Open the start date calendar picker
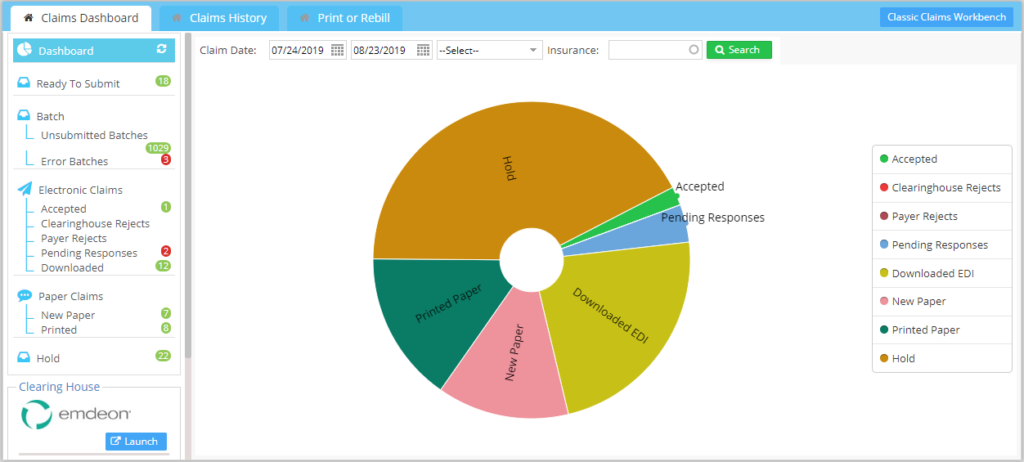This screenshot has height=462, width=1024. 337,50
